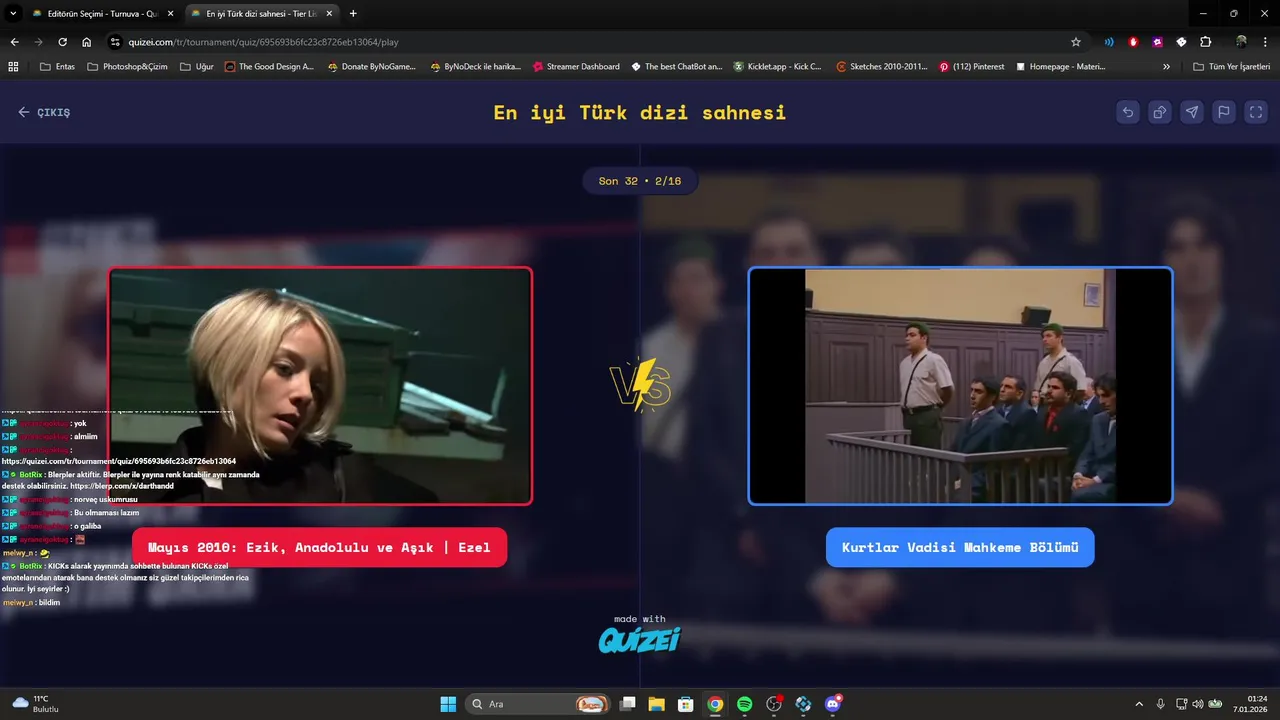
Task: Open the Photoshop&Çizim bookmark folder
Action: [128, 67]
